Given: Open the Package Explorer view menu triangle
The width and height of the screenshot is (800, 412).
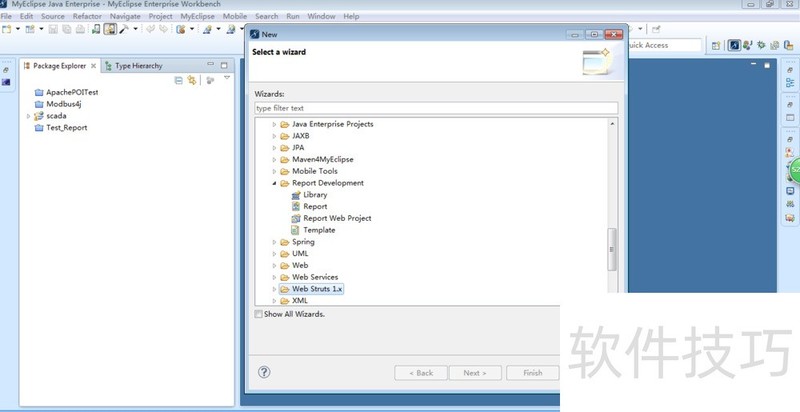Looking at the screenshot, I should pyautogui.click(x=227, y=78).
